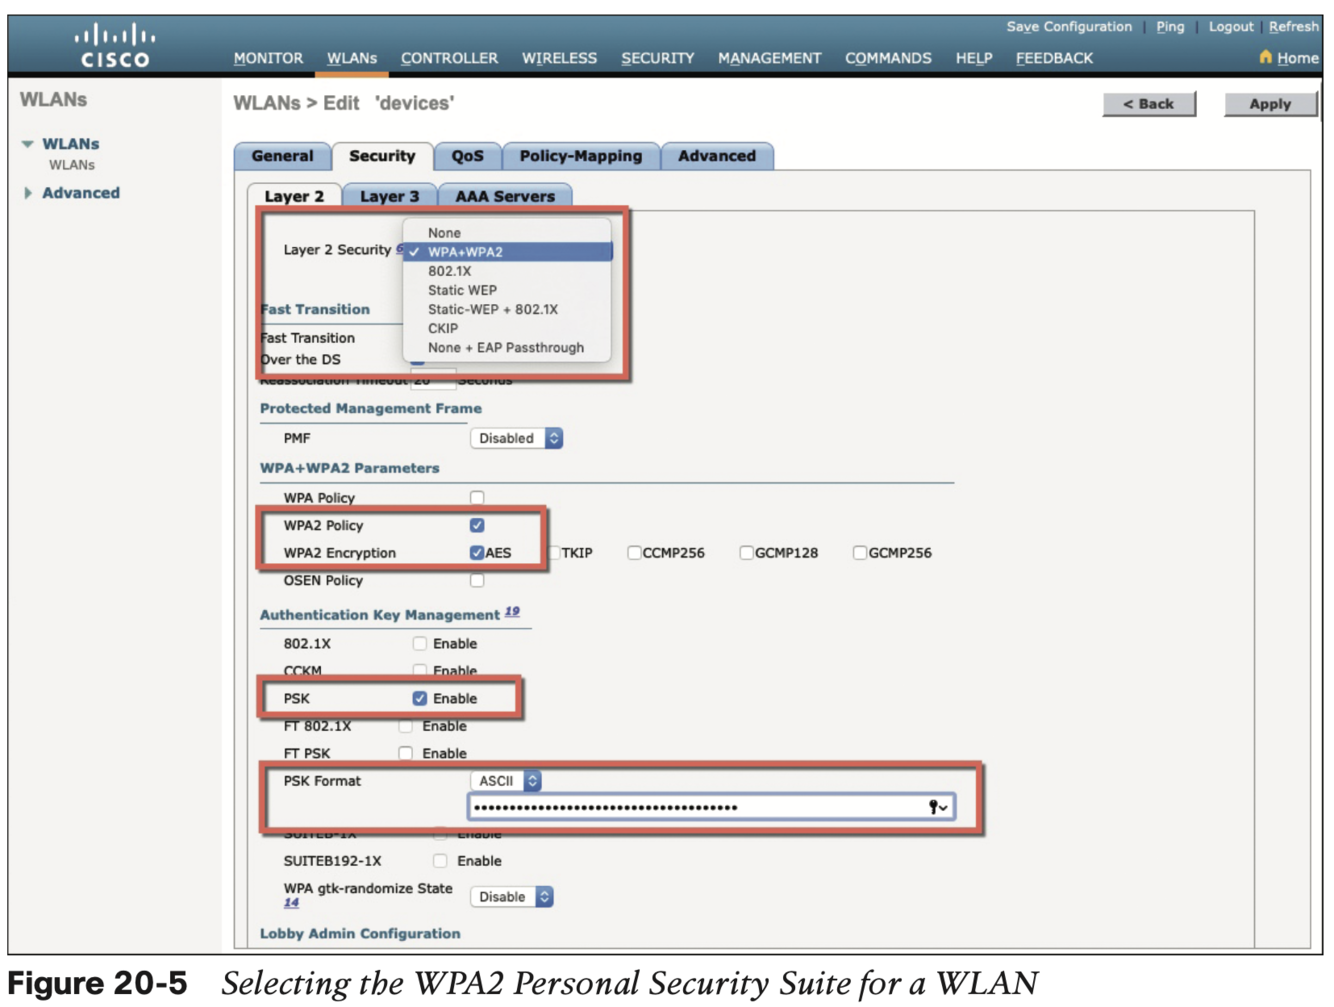Open the COMMANDS menu
The image size is (1334, 1007).
(888, 58)
